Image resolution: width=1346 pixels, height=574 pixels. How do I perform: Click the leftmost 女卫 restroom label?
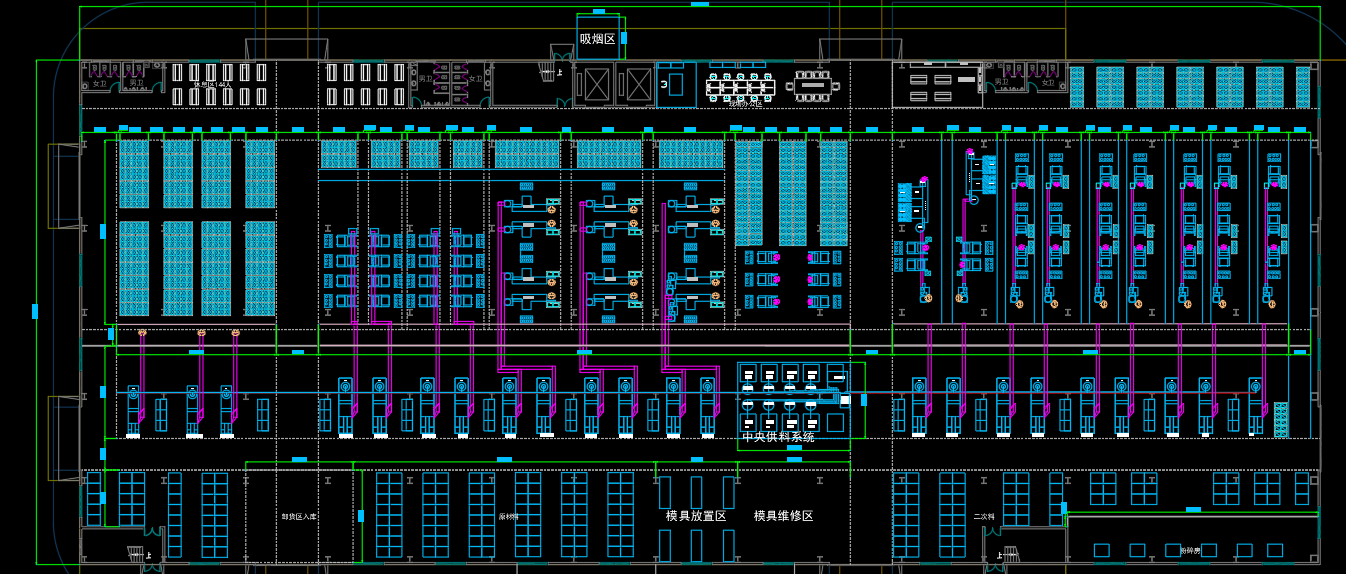tap(99, 84)
